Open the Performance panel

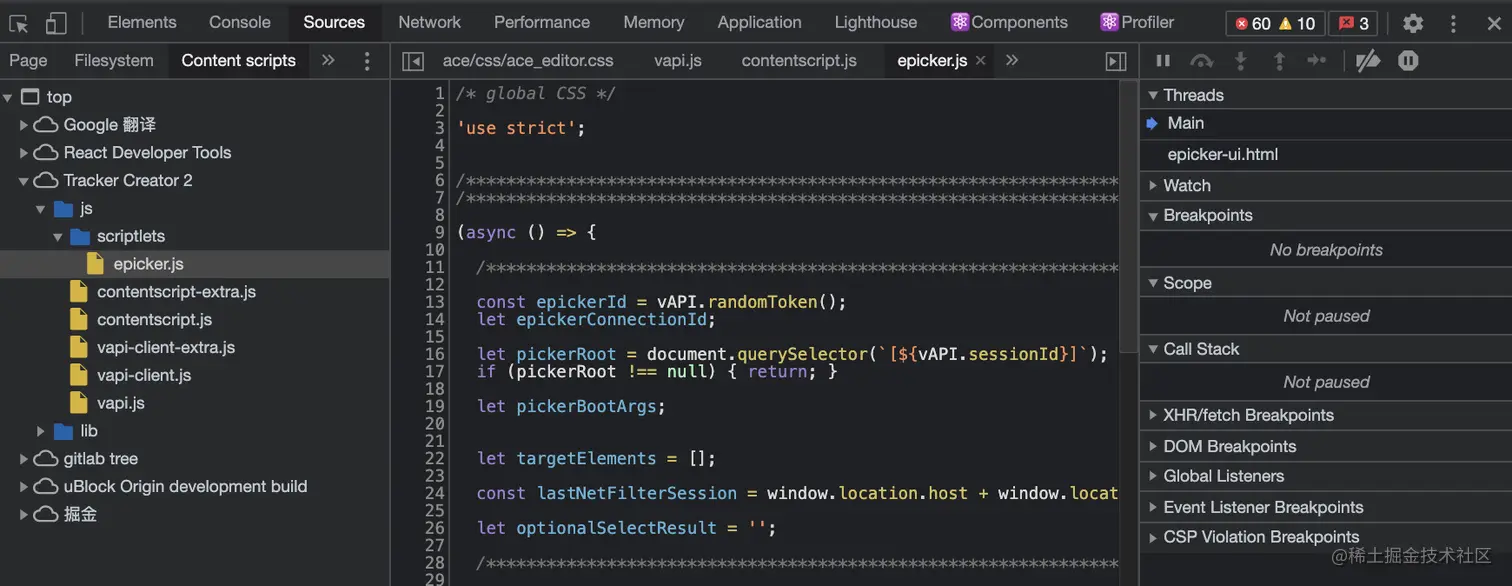coord(542,22)
